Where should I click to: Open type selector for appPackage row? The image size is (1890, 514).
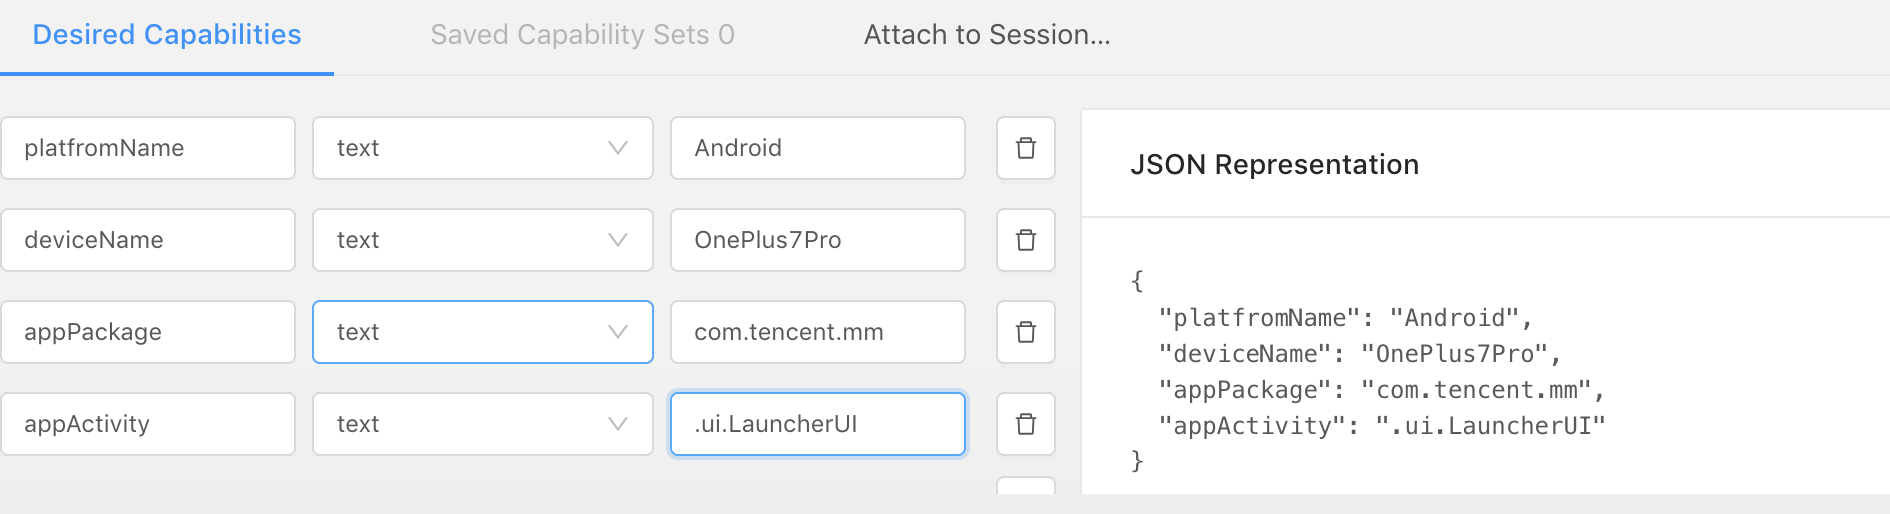coord(482,332)
